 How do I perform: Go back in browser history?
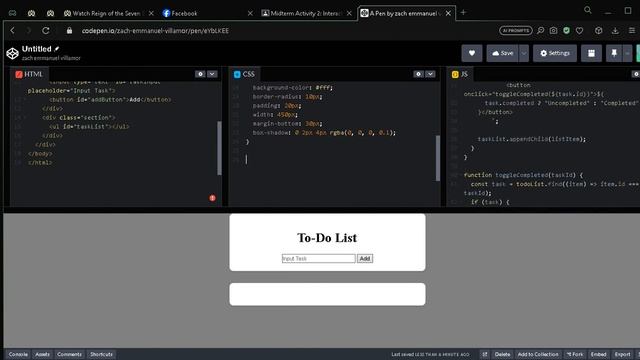click(x=13, y=31)
